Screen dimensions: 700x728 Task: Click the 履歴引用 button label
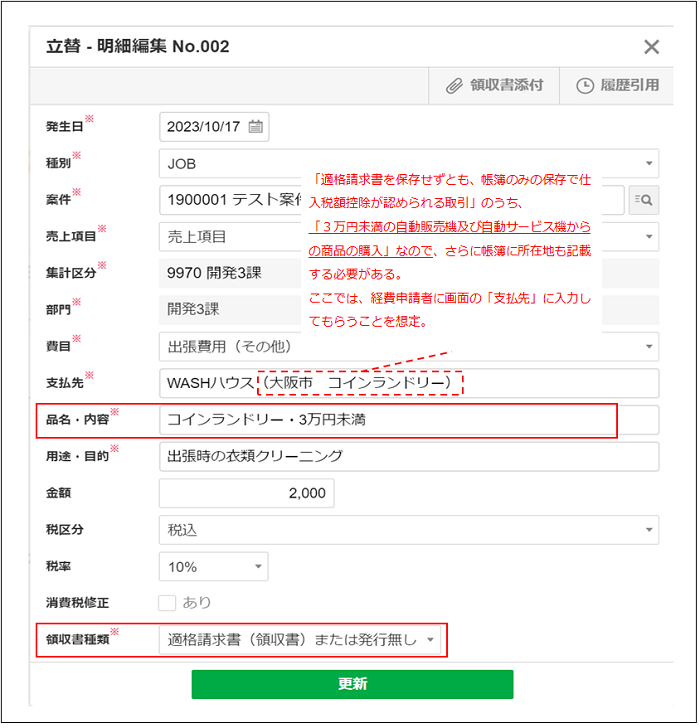pyautogui.click(x=630, y=86)
